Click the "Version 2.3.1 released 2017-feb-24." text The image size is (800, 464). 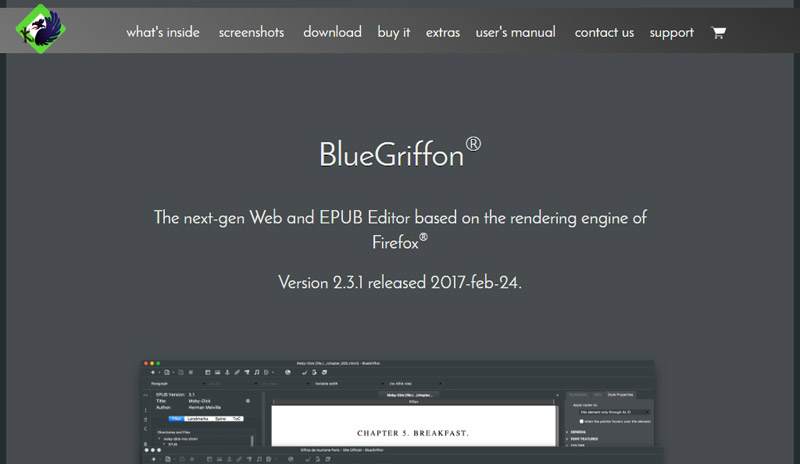point(400,282)
